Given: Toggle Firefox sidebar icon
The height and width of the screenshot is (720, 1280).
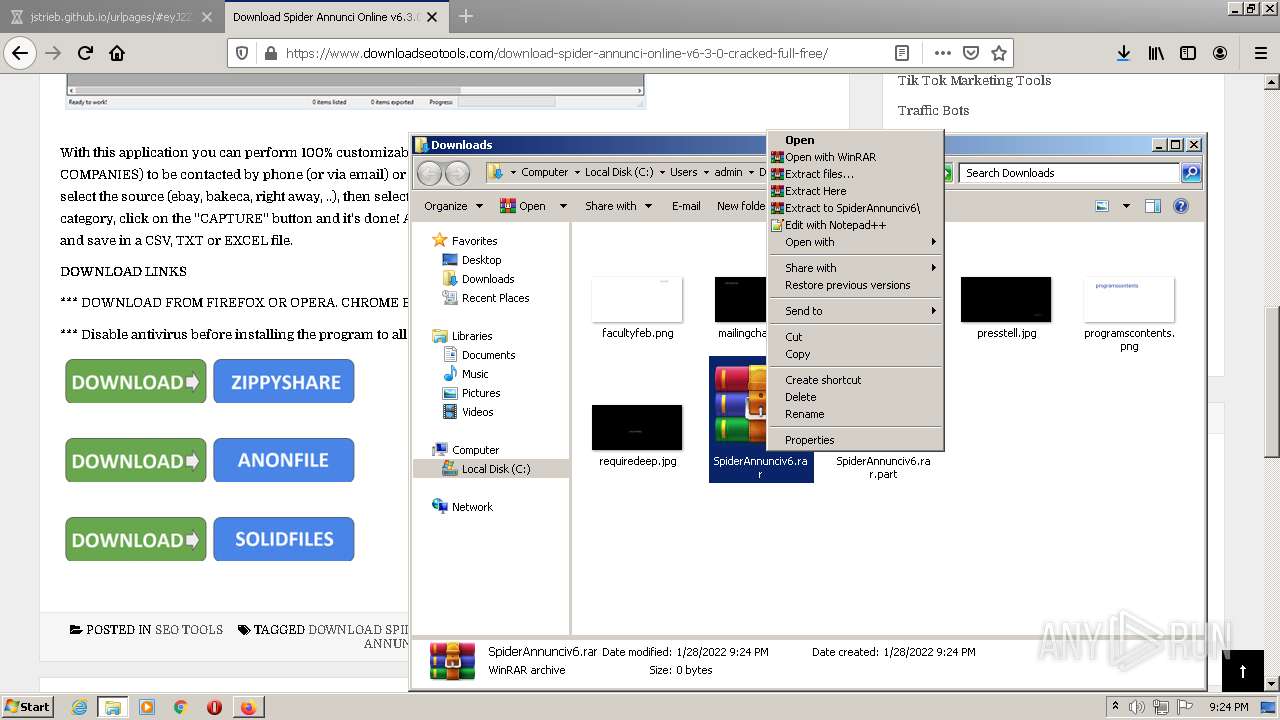Looking at the screenshot, I should pos(1188,53).
